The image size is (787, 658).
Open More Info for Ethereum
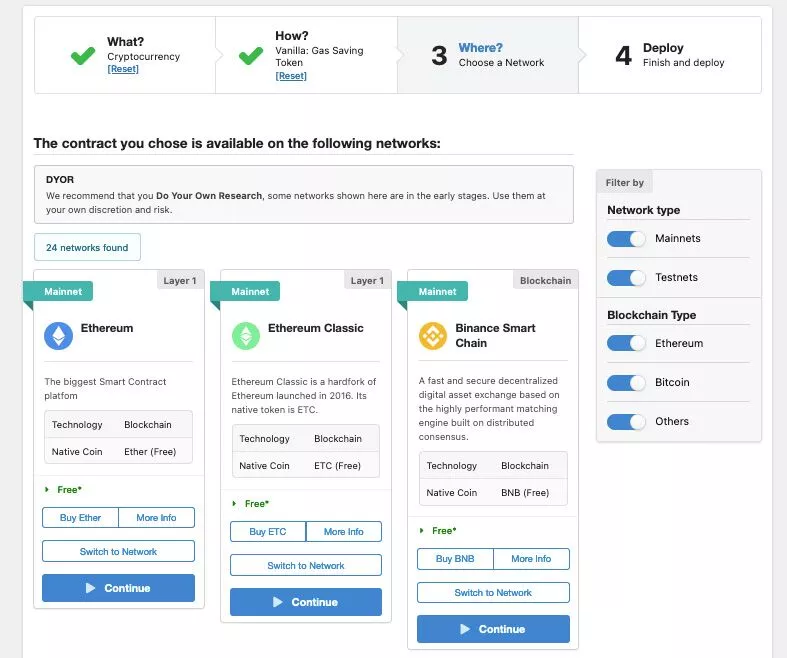coord(157,517)
